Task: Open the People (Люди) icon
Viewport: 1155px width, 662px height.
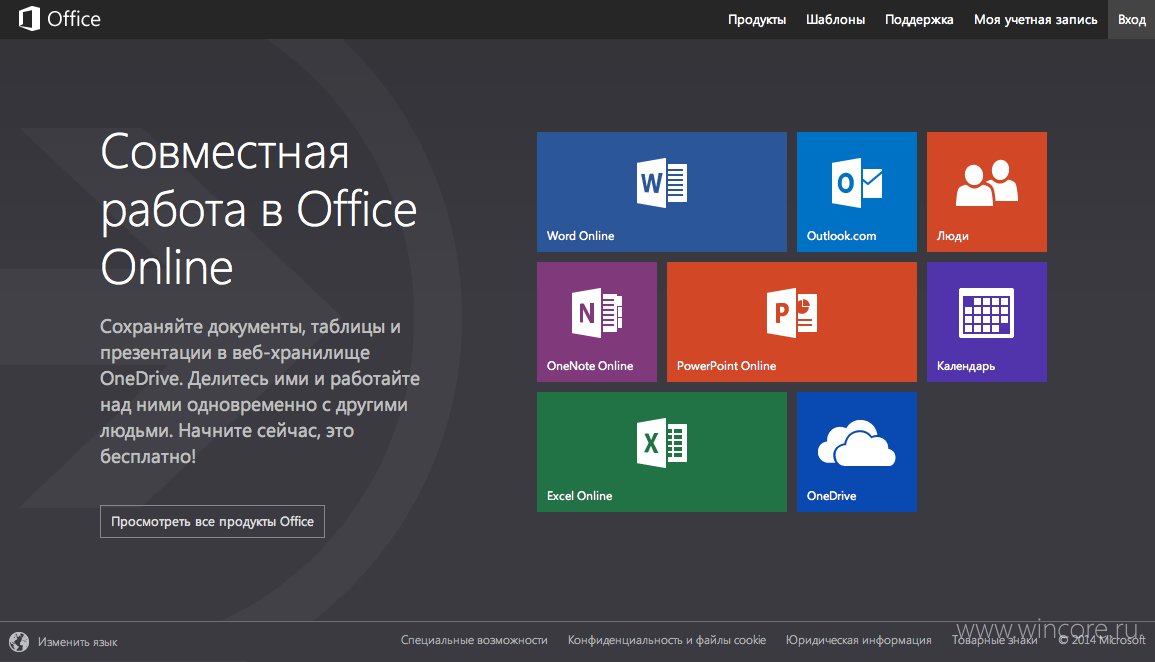Action: (x=986, y=183)
